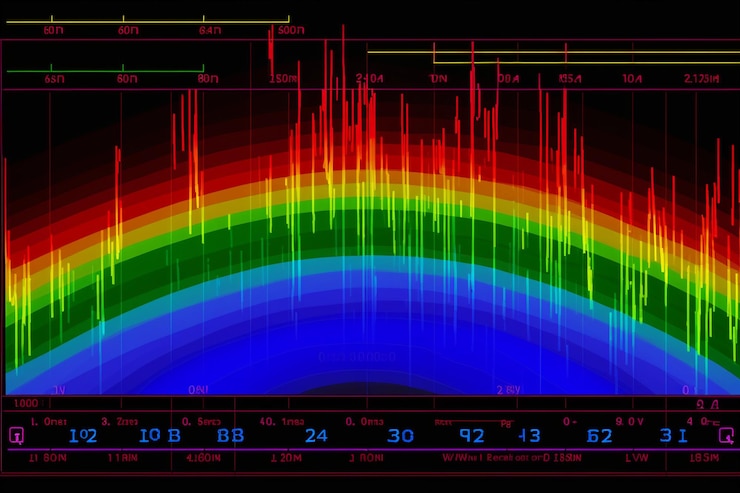Click the 2:04 axis label
Image resolution: width=740 pixels, height=493 pixels.
coord(370,78)
